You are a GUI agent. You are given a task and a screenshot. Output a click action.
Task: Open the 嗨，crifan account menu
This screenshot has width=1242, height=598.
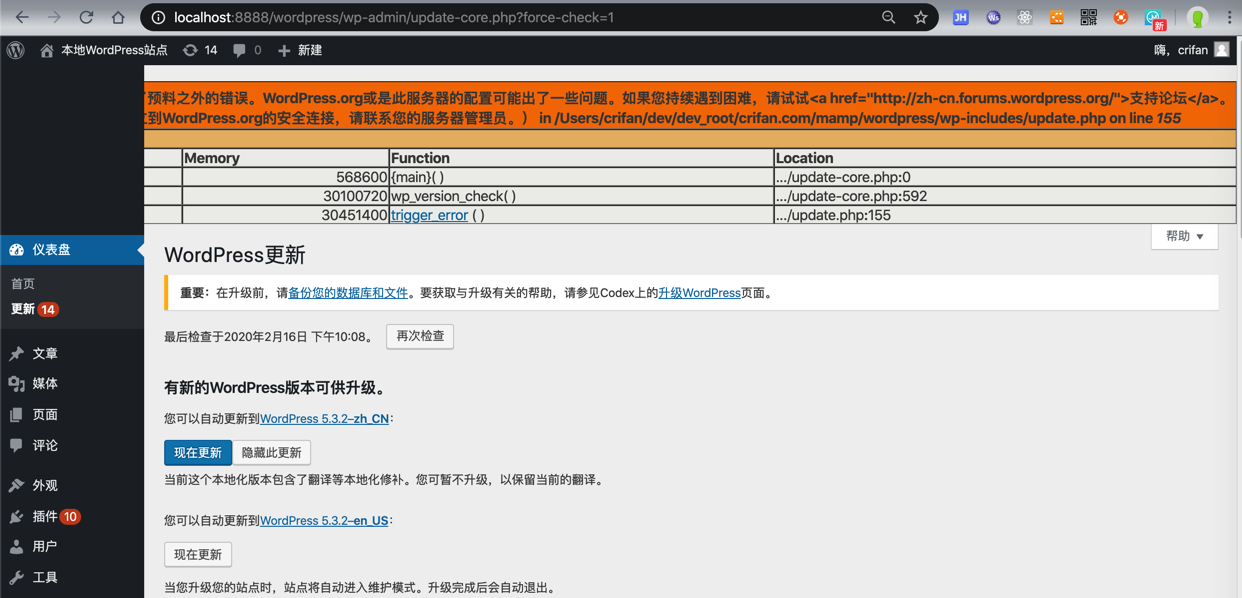coord(1191,50)
